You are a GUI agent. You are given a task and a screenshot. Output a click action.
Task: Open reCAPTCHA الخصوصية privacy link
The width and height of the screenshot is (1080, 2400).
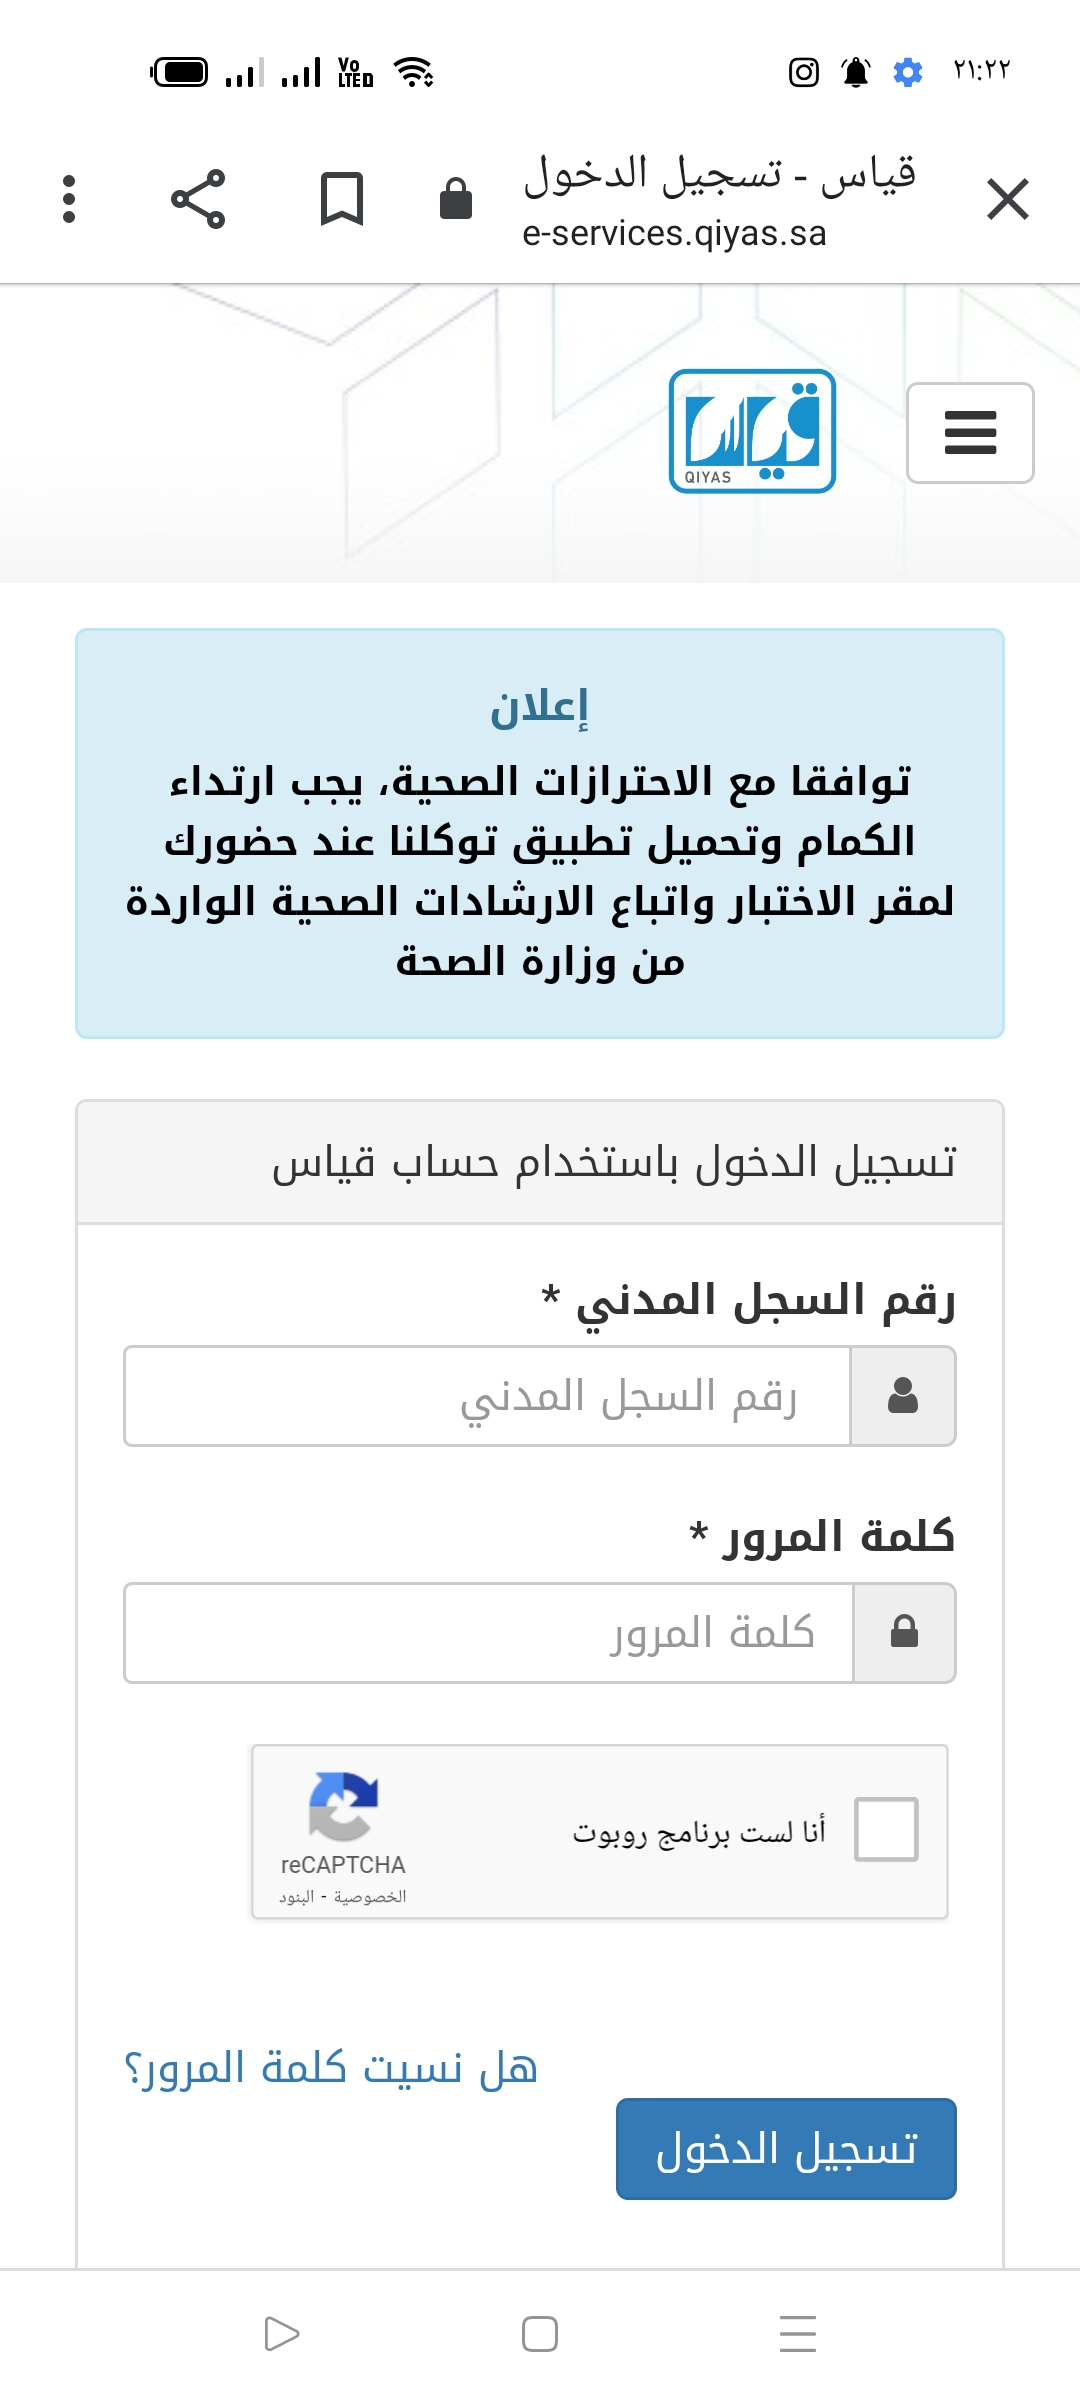coord(370,1897)
